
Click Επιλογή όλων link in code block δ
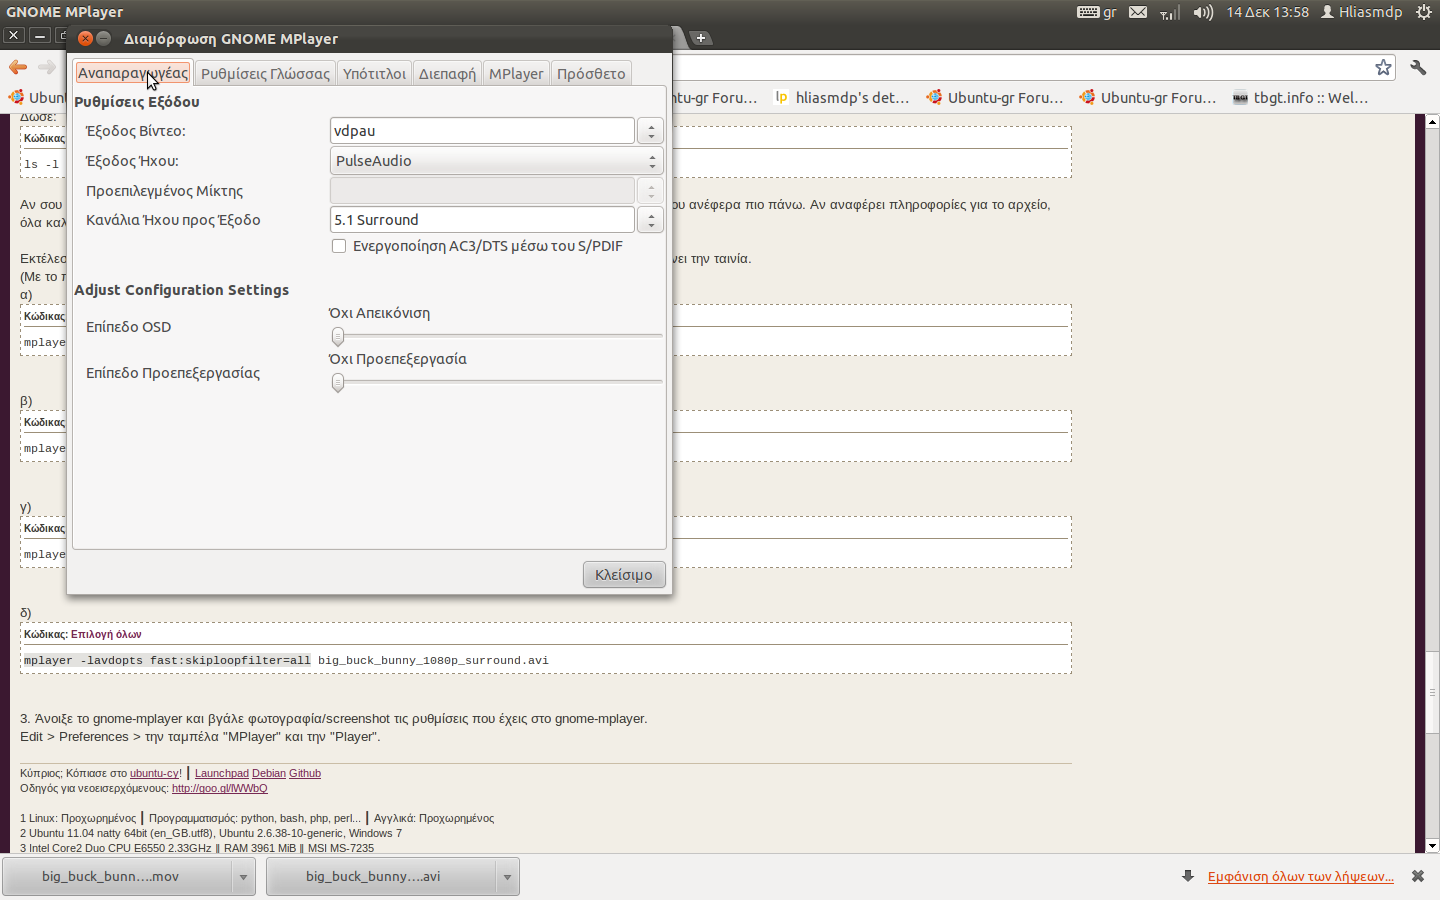(106, 634)
